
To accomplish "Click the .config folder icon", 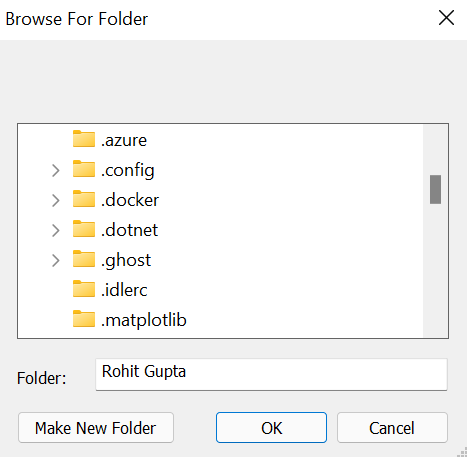I will (84, 169).
